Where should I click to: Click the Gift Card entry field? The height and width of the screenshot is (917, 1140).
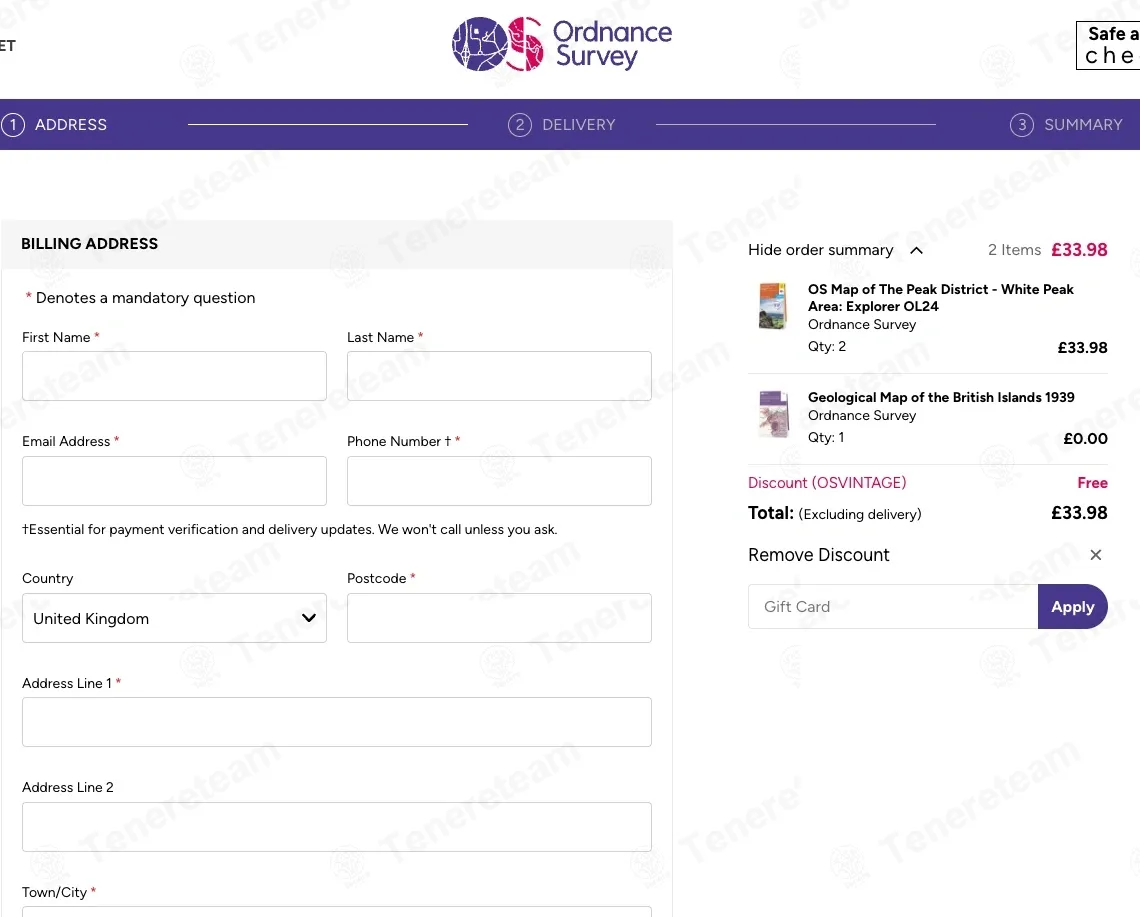tap(892, 607)
